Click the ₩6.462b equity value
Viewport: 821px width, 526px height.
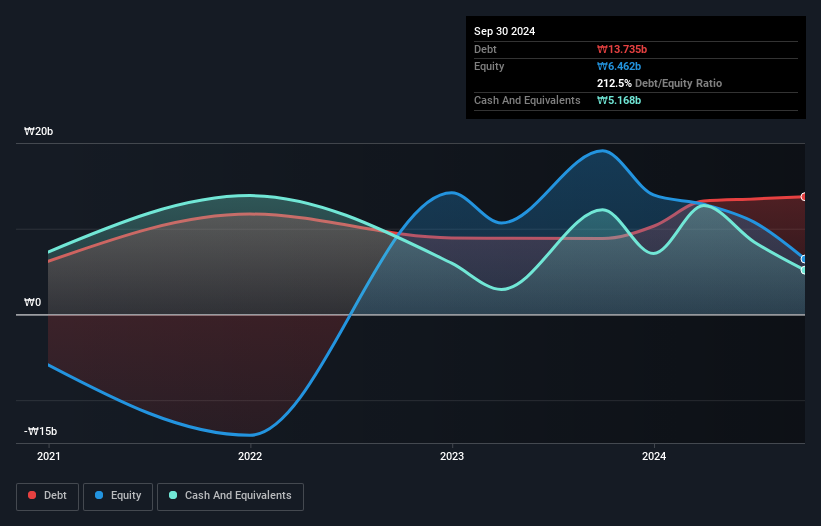pos(619,66)
